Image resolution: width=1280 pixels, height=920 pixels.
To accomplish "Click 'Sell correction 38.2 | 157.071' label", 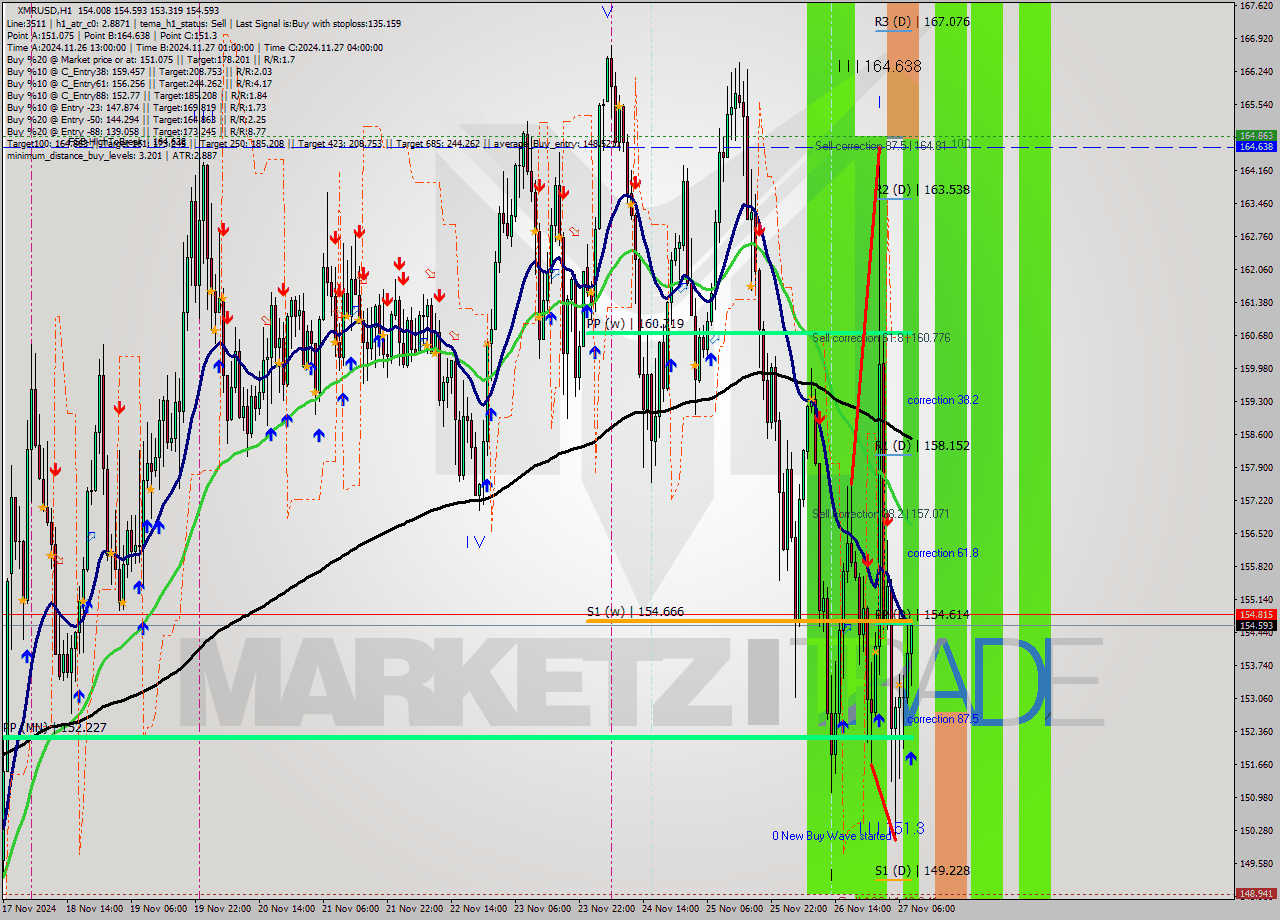I will [881, 514].
